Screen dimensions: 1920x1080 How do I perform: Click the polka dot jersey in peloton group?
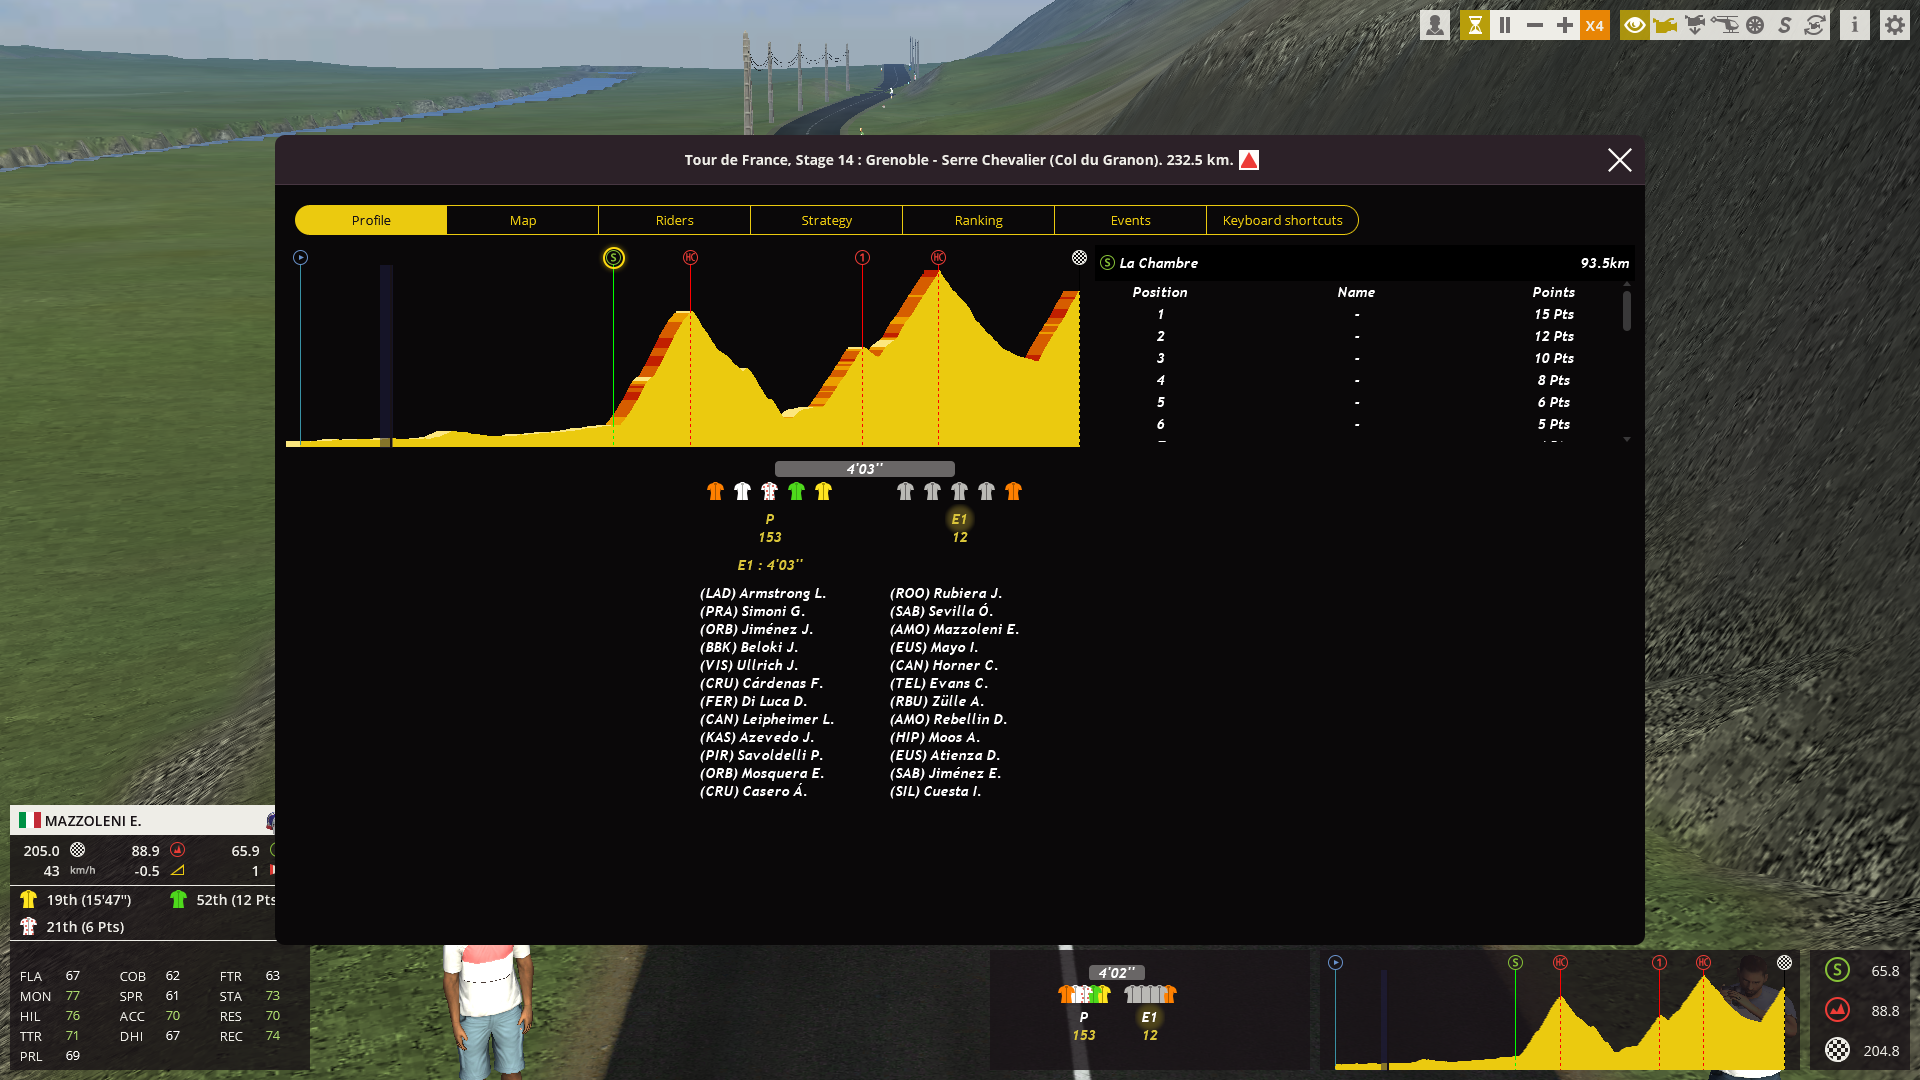coord(769,491)
